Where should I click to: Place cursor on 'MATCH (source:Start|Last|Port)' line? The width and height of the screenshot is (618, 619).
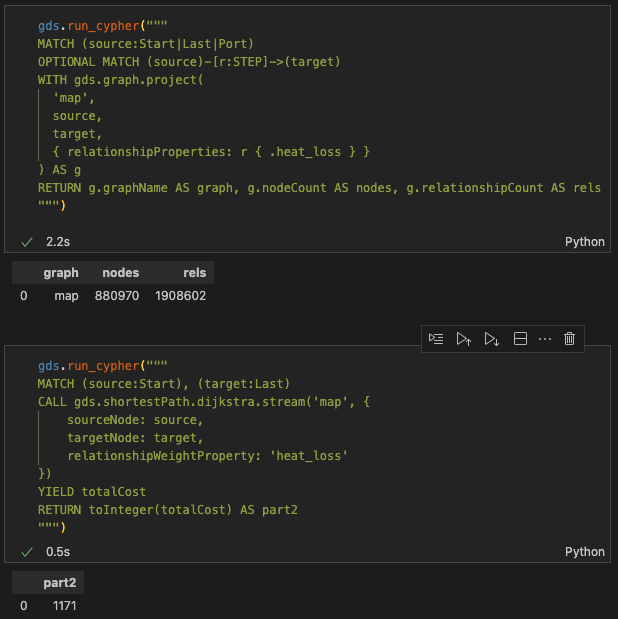pyautogui.click(x=146, y=44)
